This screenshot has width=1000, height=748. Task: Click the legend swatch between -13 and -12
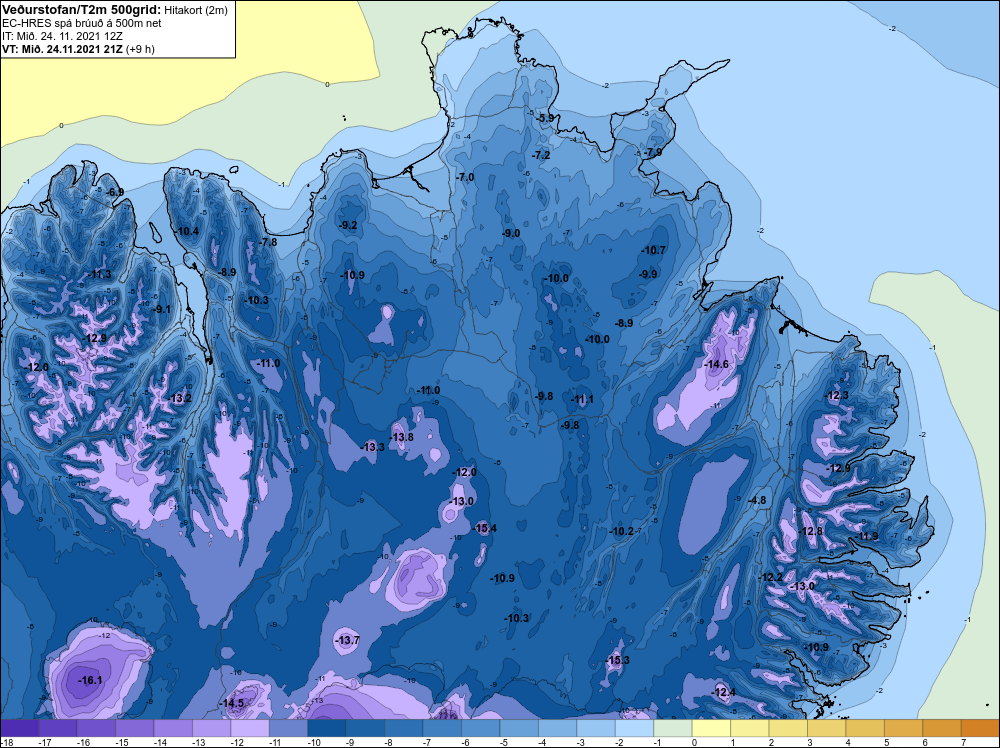click(x=212, y=728)
